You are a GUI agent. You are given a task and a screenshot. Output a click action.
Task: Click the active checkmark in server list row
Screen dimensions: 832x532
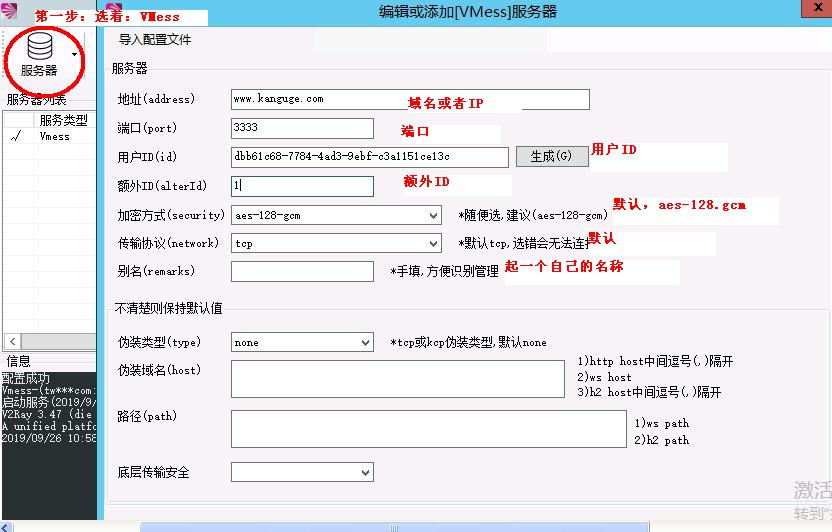tap(15, 137)
